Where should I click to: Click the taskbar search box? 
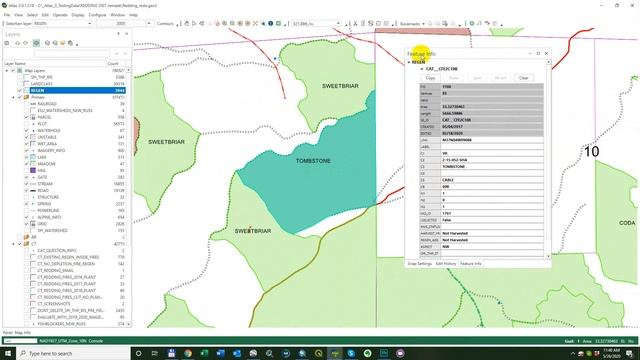(73, 353)
